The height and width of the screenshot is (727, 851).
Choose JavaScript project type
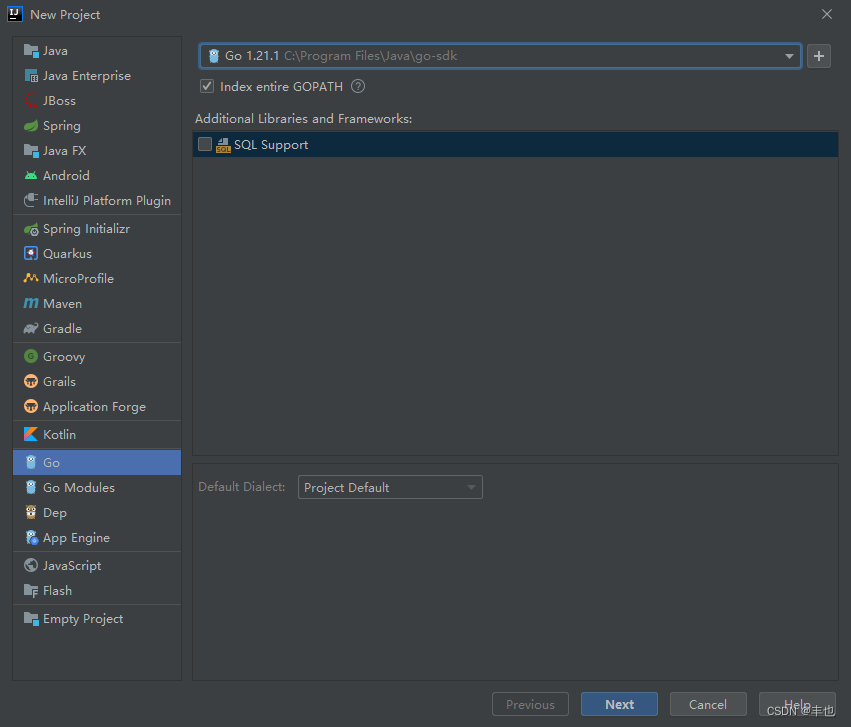click(97, 565)
